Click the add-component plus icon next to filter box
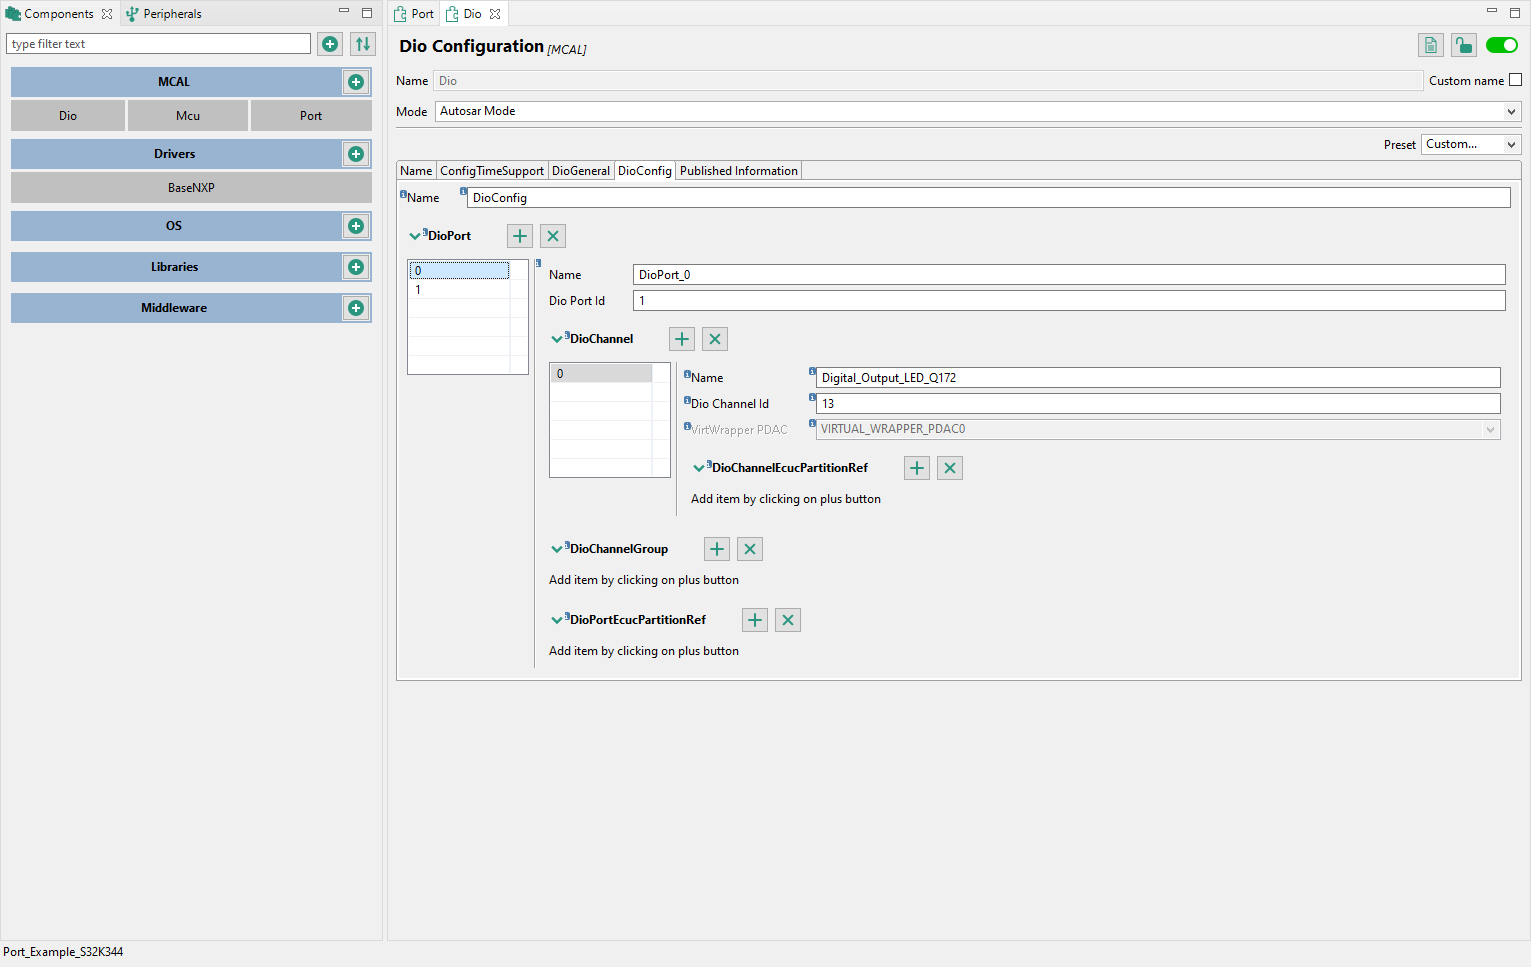 329,43
